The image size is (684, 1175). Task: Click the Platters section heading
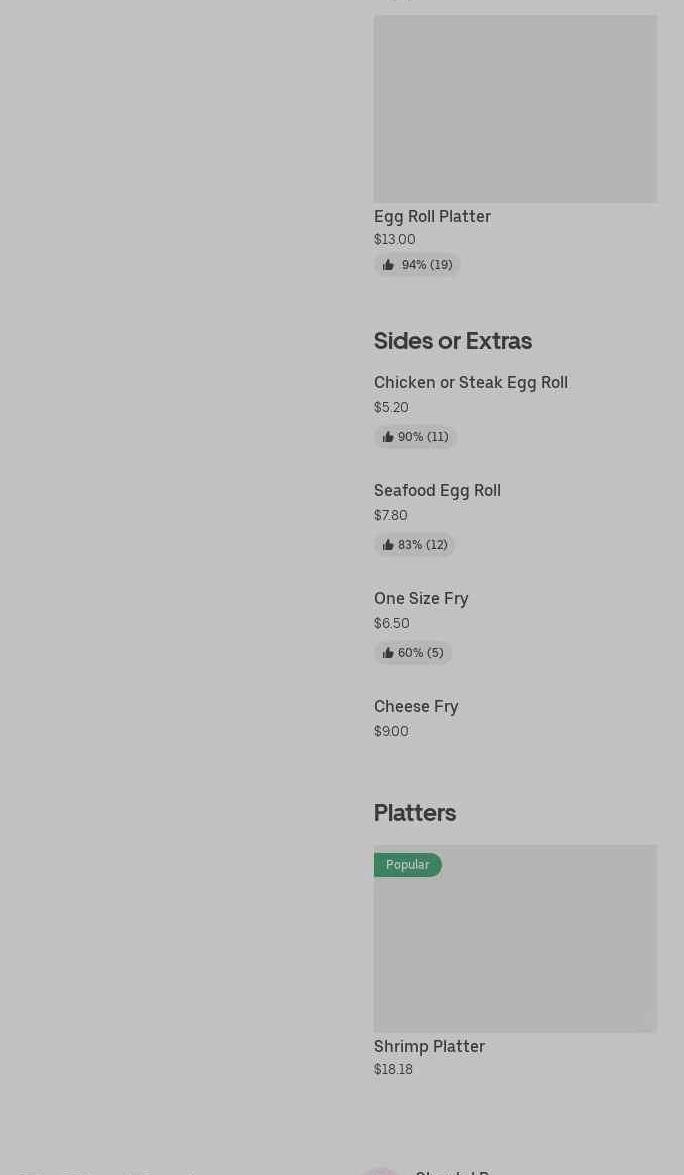(x=415, y=812)
